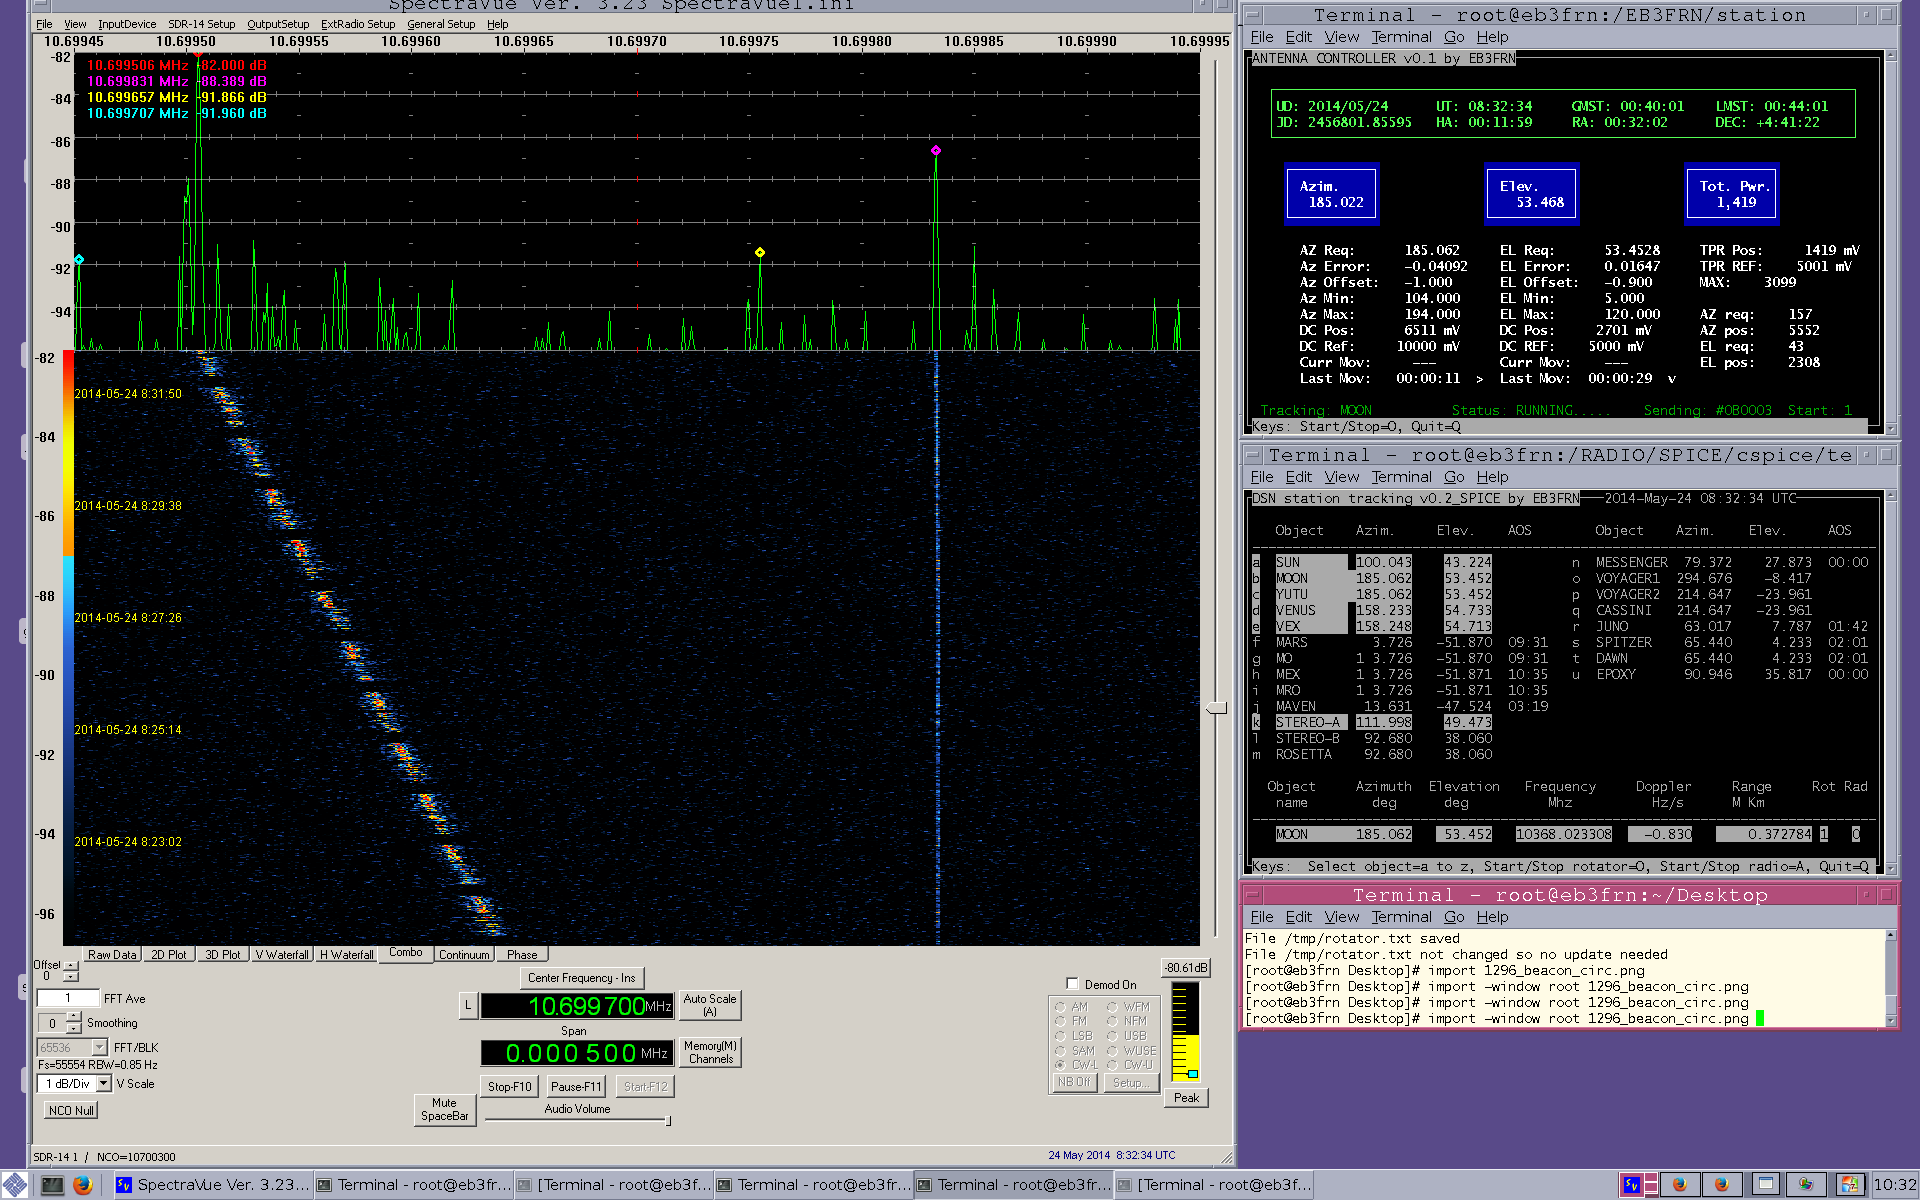Open the V Scale dB/Div dropdown

pos(104,1084)
